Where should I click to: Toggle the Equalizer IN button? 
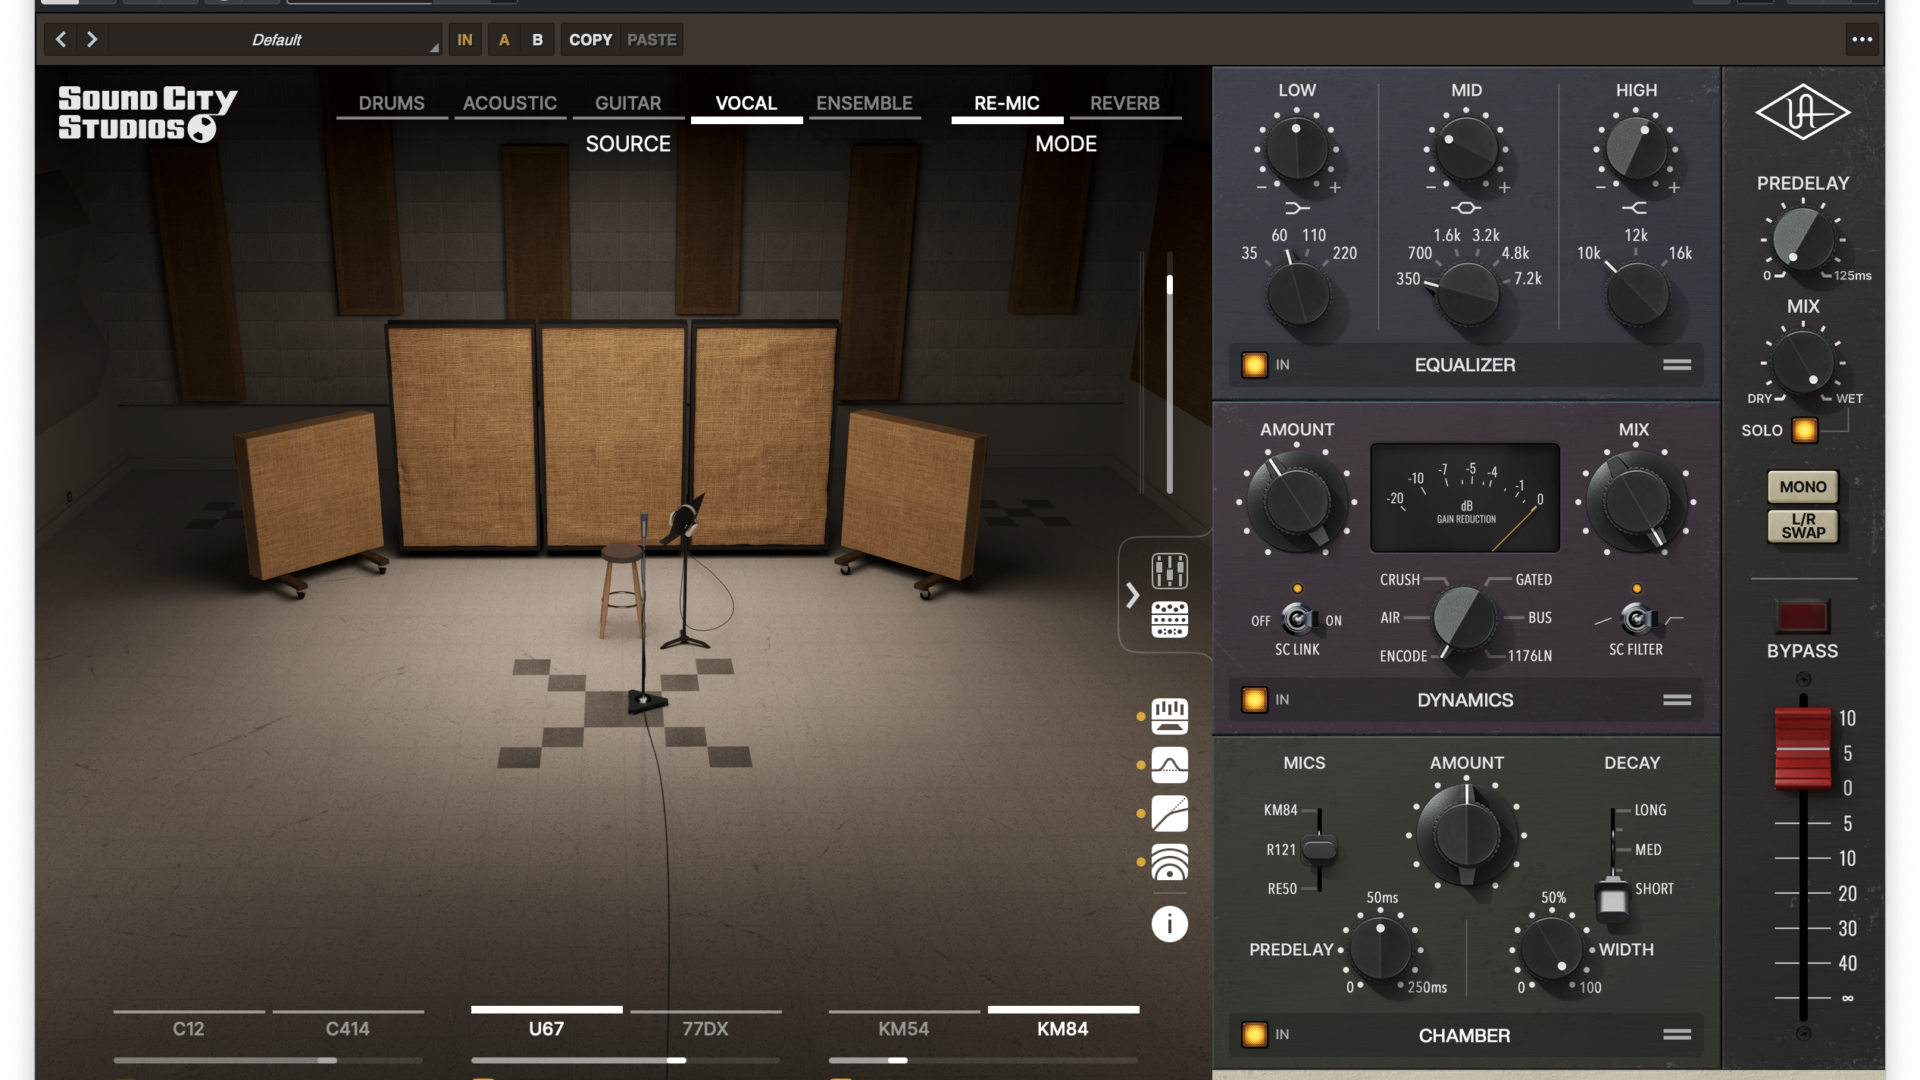pyautogui.click(x=1254, y=365)
